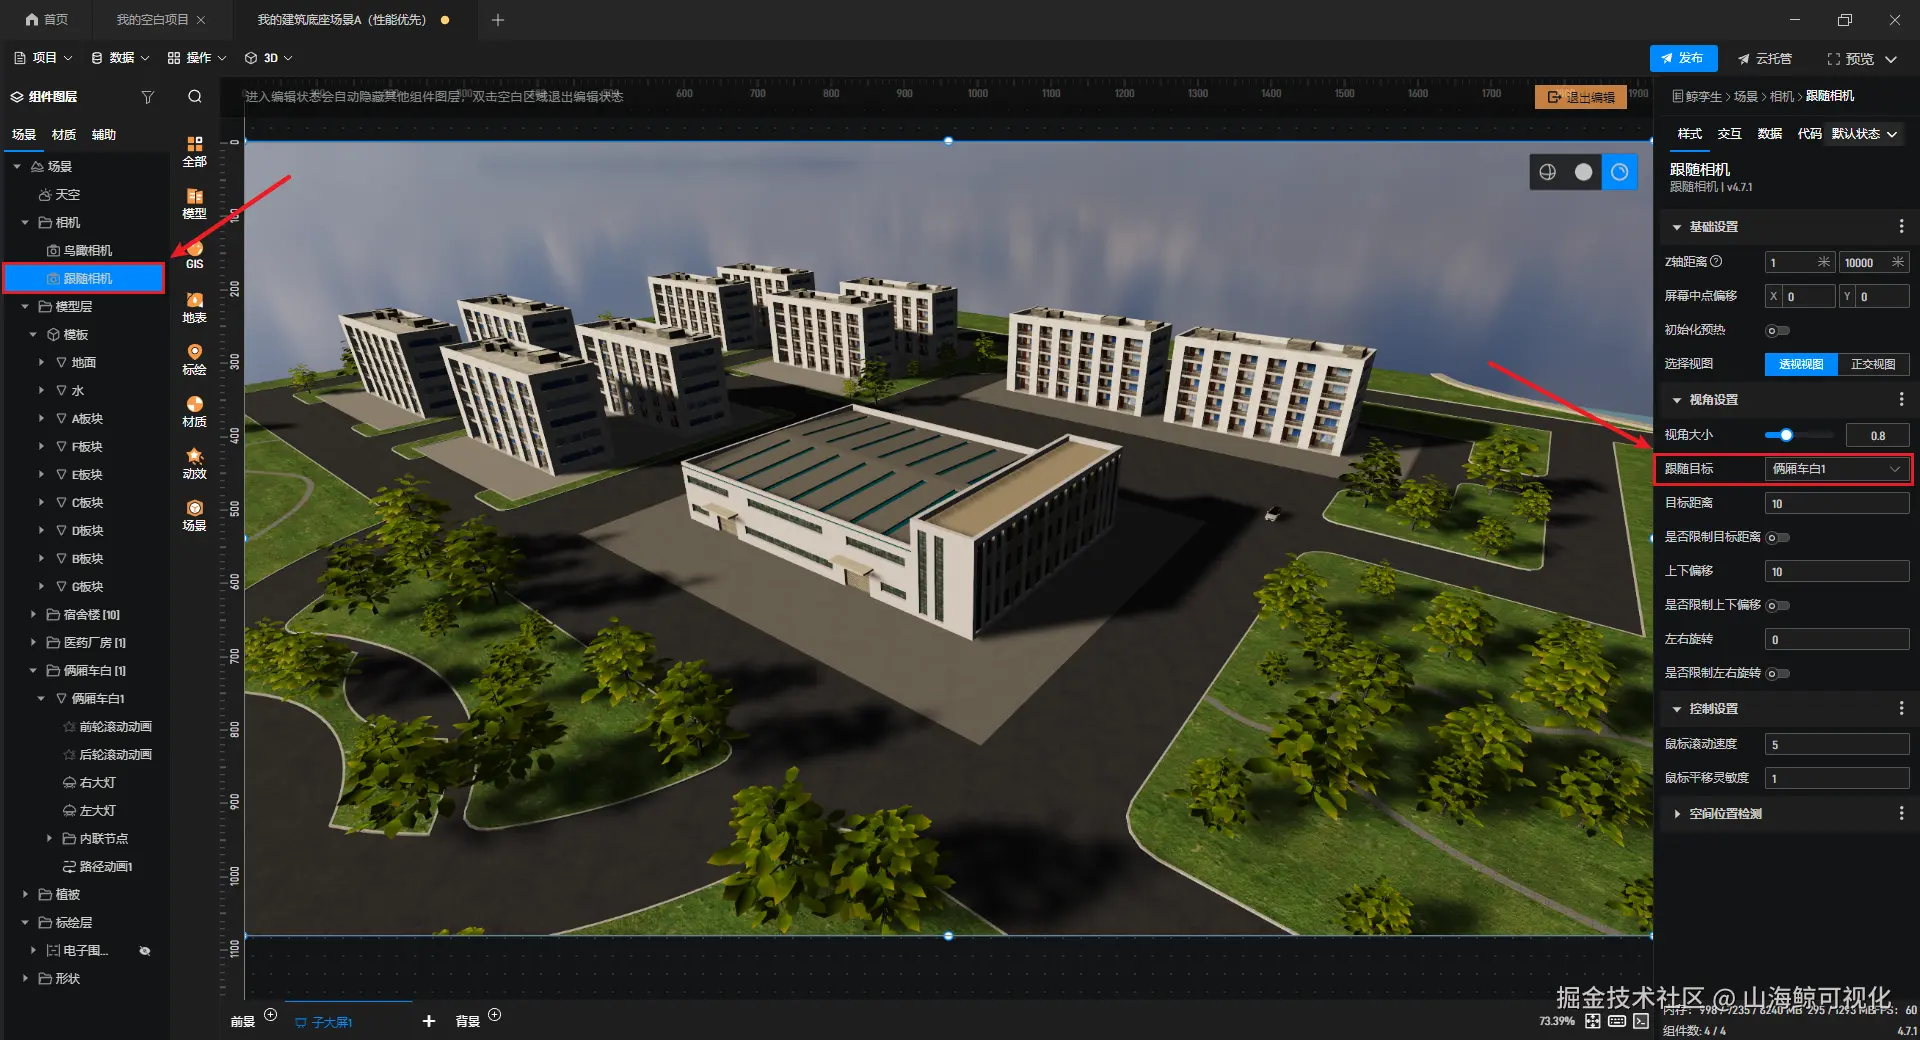Click the fit-to-screen icon in status bar

click(x=1593, y=1021)
